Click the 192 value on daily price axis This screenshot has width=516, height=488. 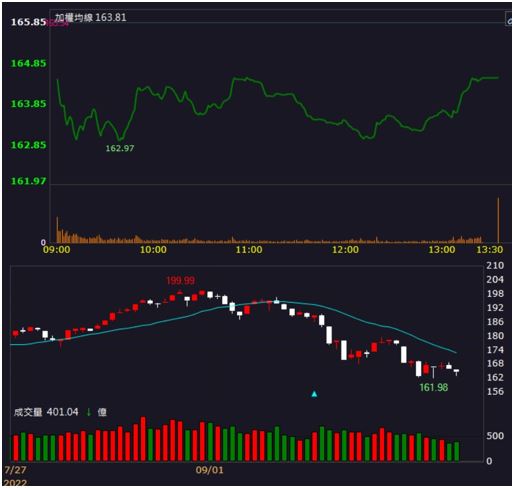pos(495,308)
